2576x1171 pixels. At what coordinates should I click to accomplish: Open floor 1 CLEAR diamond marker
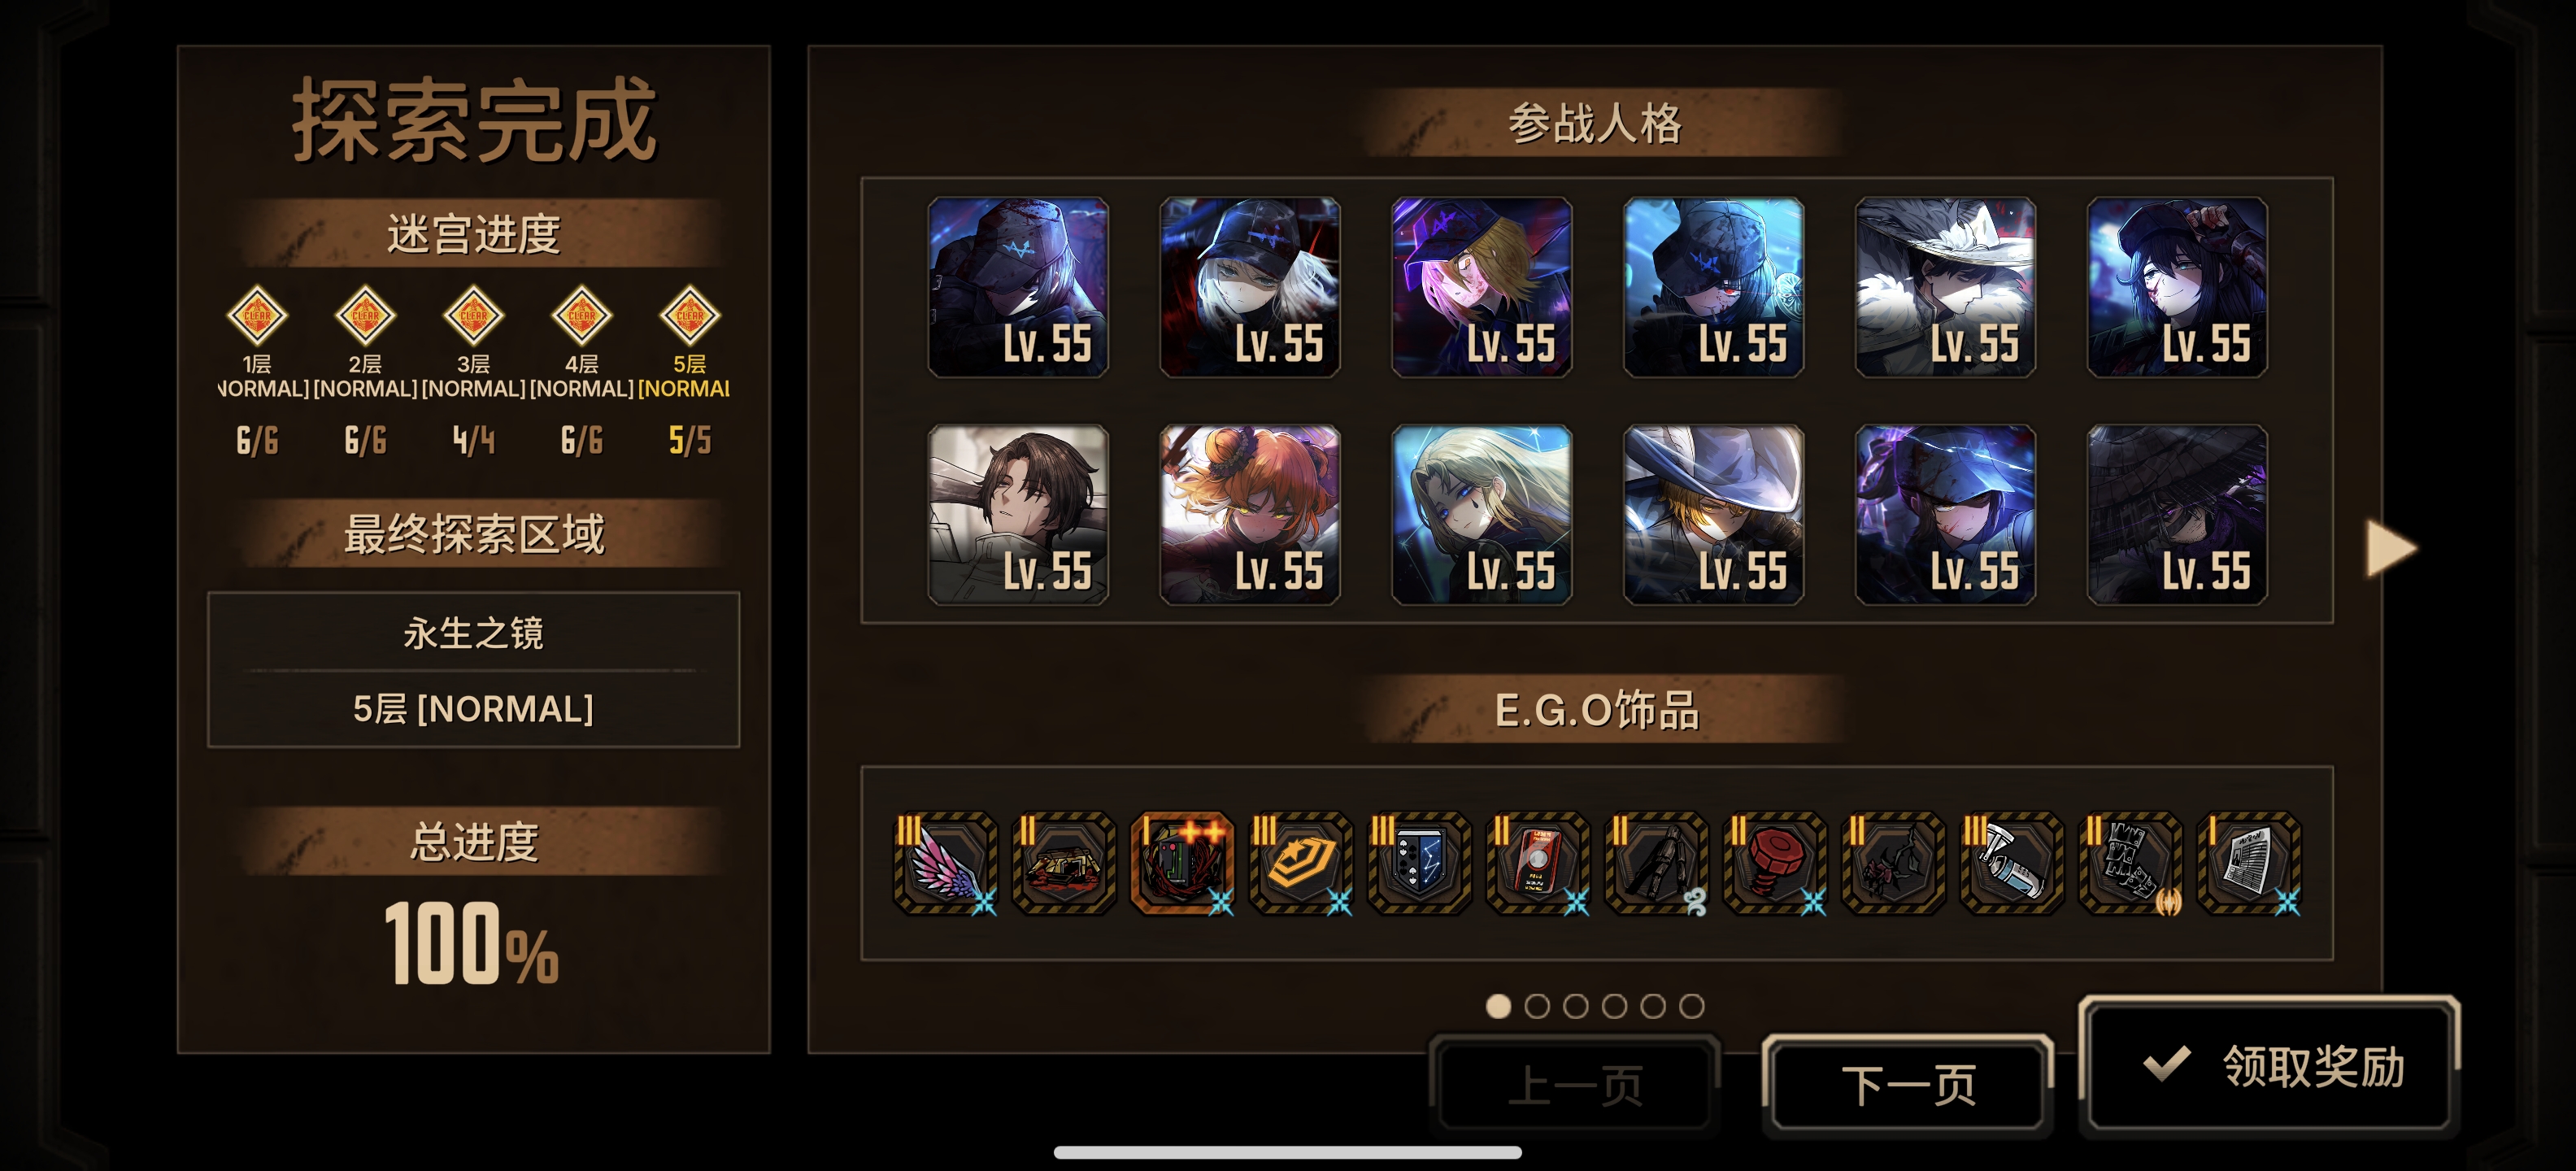(x=257, y=316)
